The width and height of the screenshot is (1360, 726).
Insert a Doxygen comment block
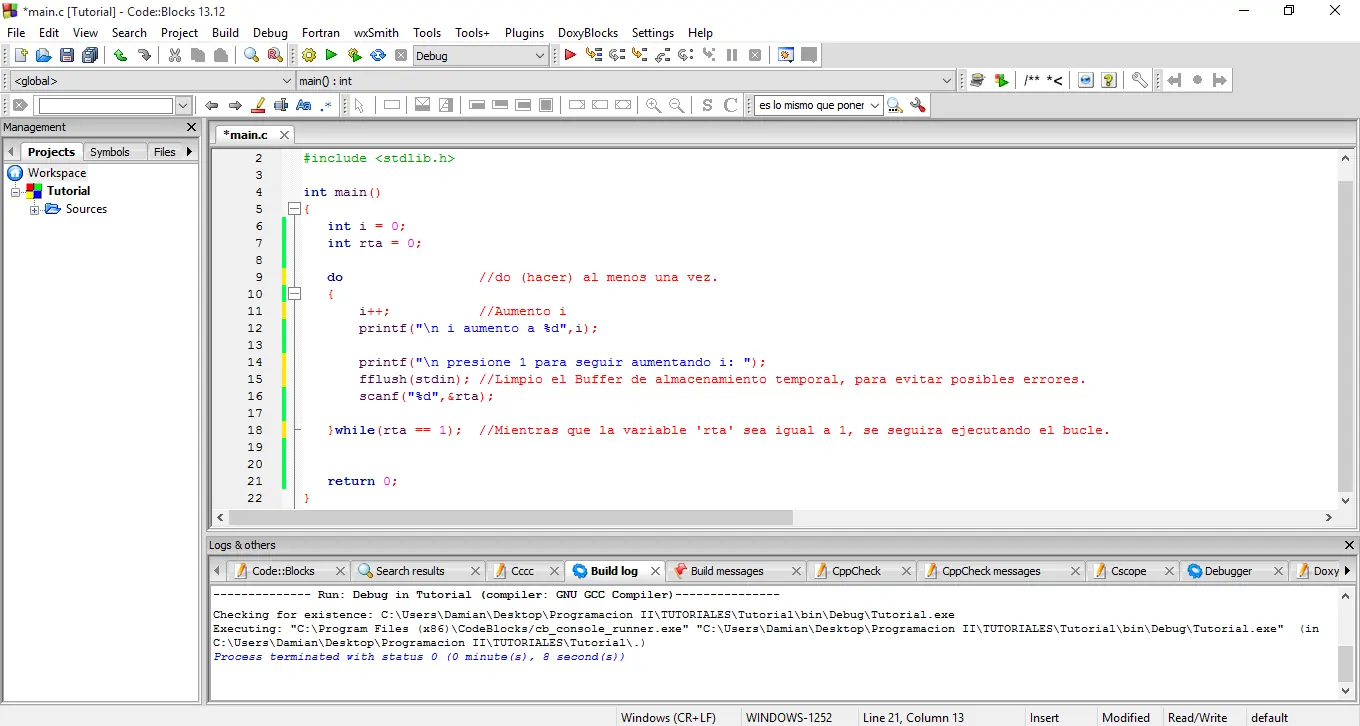point(1032,80)
